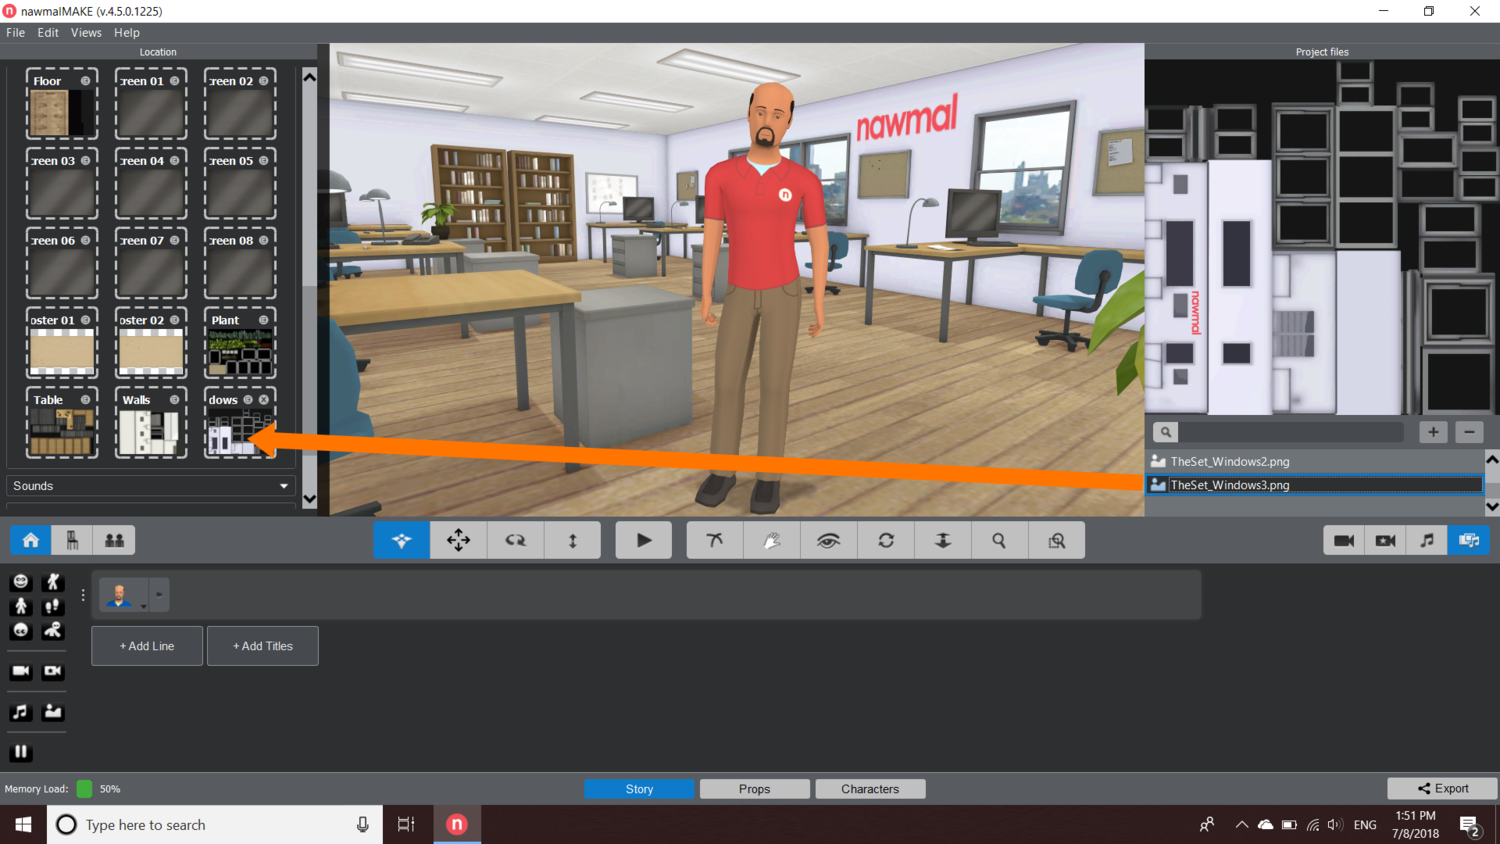Screen dimensions: 1500x844
Task: Switch to the Characters tab
Action: click(x=870, y=789)
